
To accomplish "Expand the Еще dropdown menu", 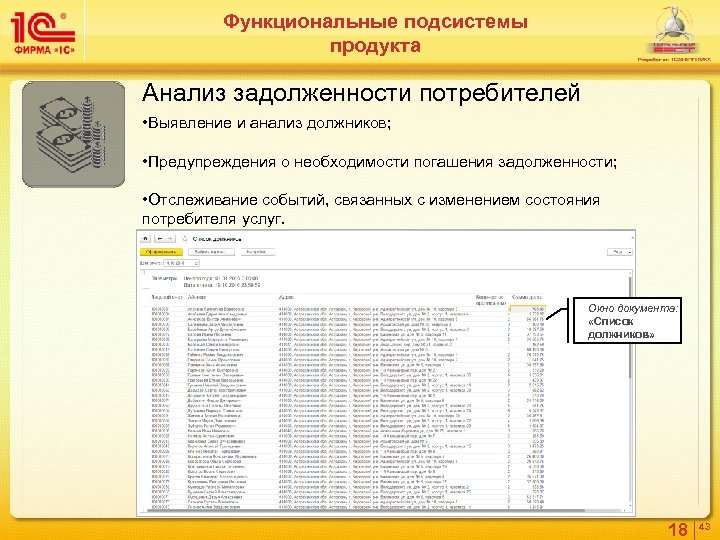I will [x=620, y=252].
